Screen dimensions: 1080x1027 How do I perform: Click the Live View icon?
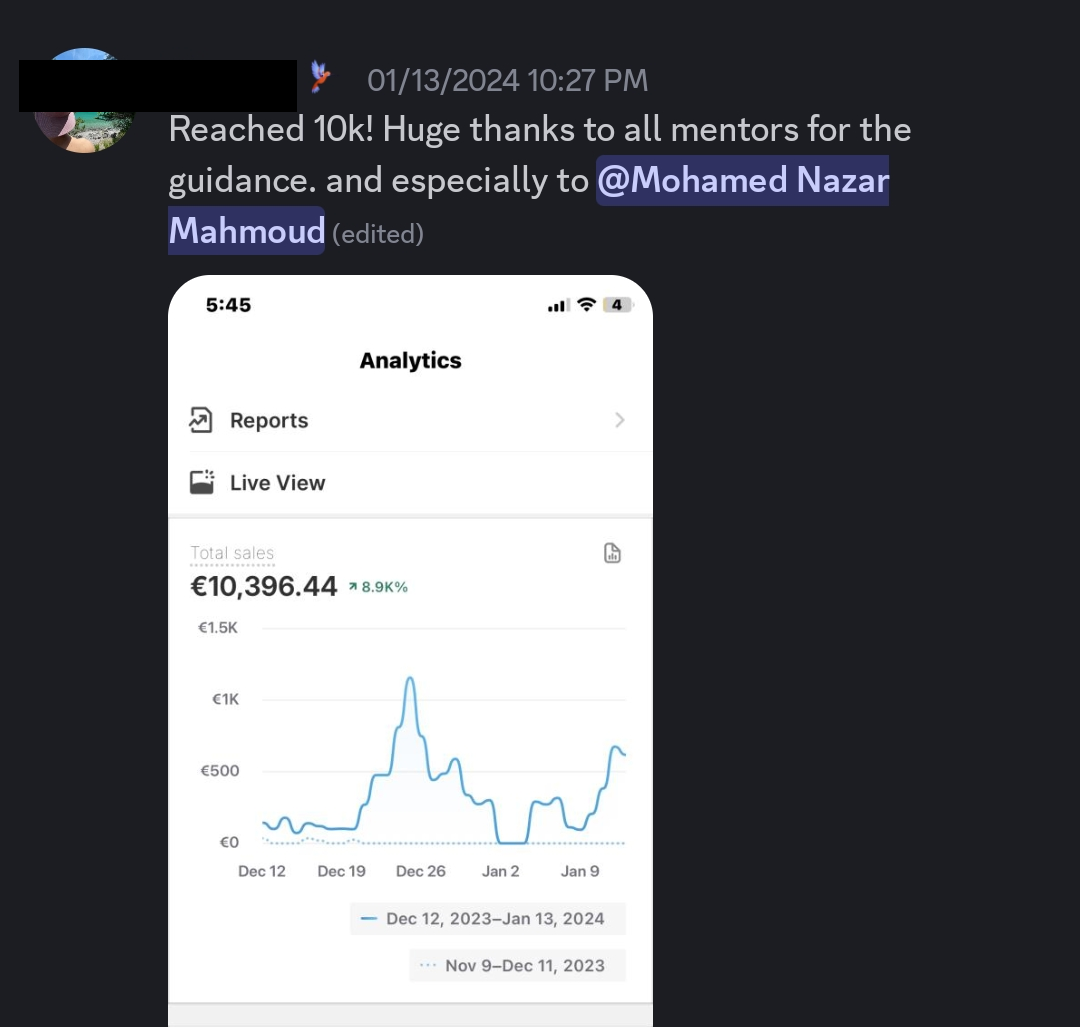tap(202, 482)
